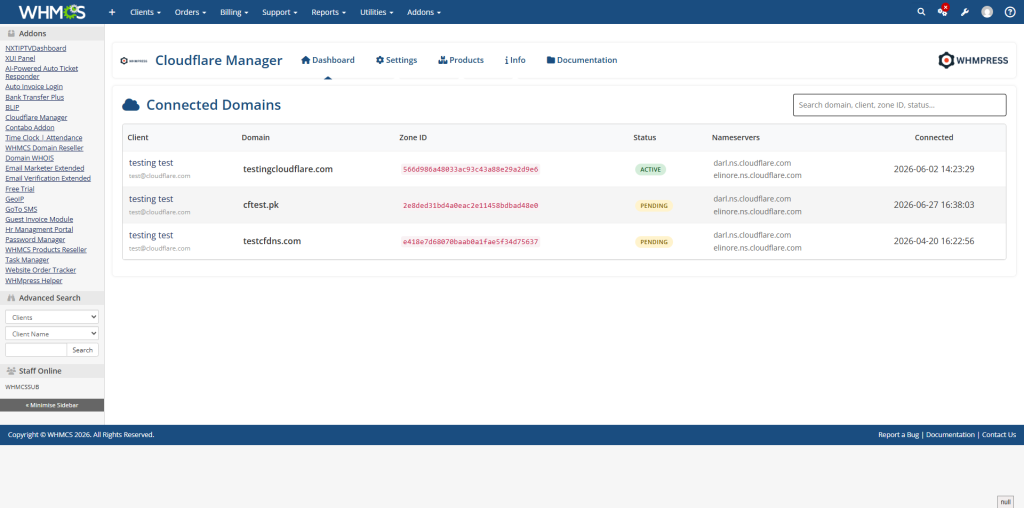Open the Email Marketer Extended link
This screenshot has height=508, width=1024.
(x=44, y=168)
